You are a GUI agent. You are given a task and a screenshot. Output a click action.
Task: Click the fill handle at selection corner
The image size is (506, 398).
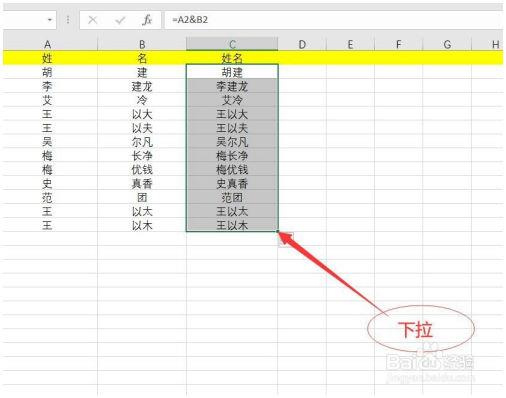tap(278, 231)
